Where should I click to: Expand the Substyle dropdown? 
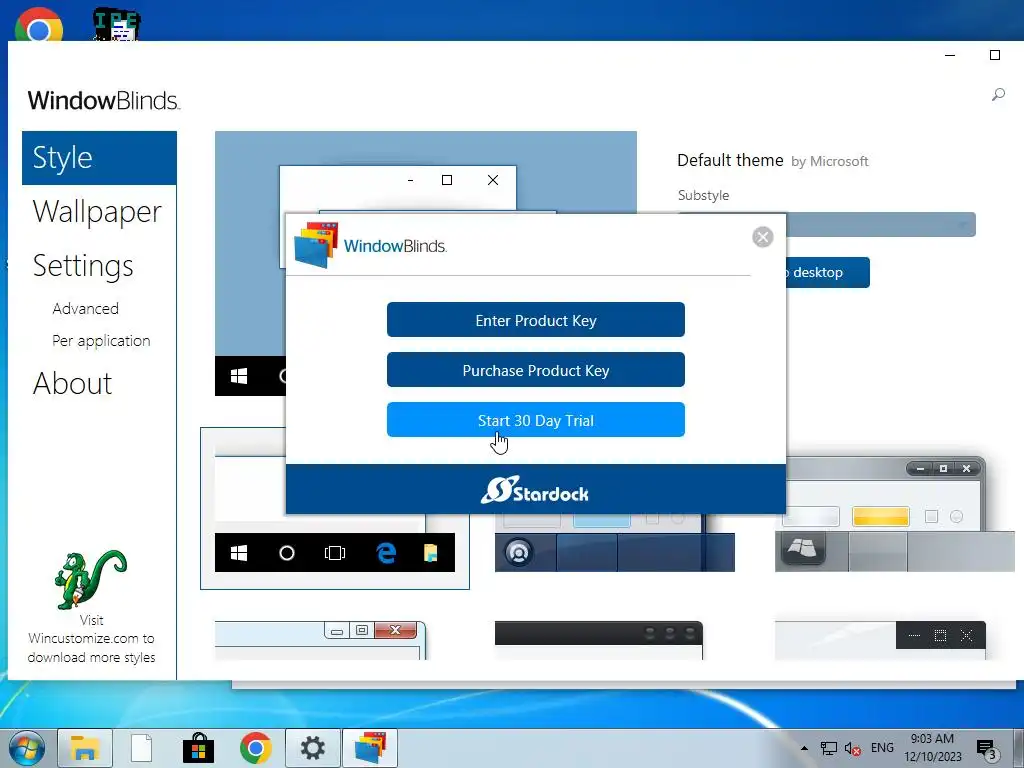(x=880, y=225)
